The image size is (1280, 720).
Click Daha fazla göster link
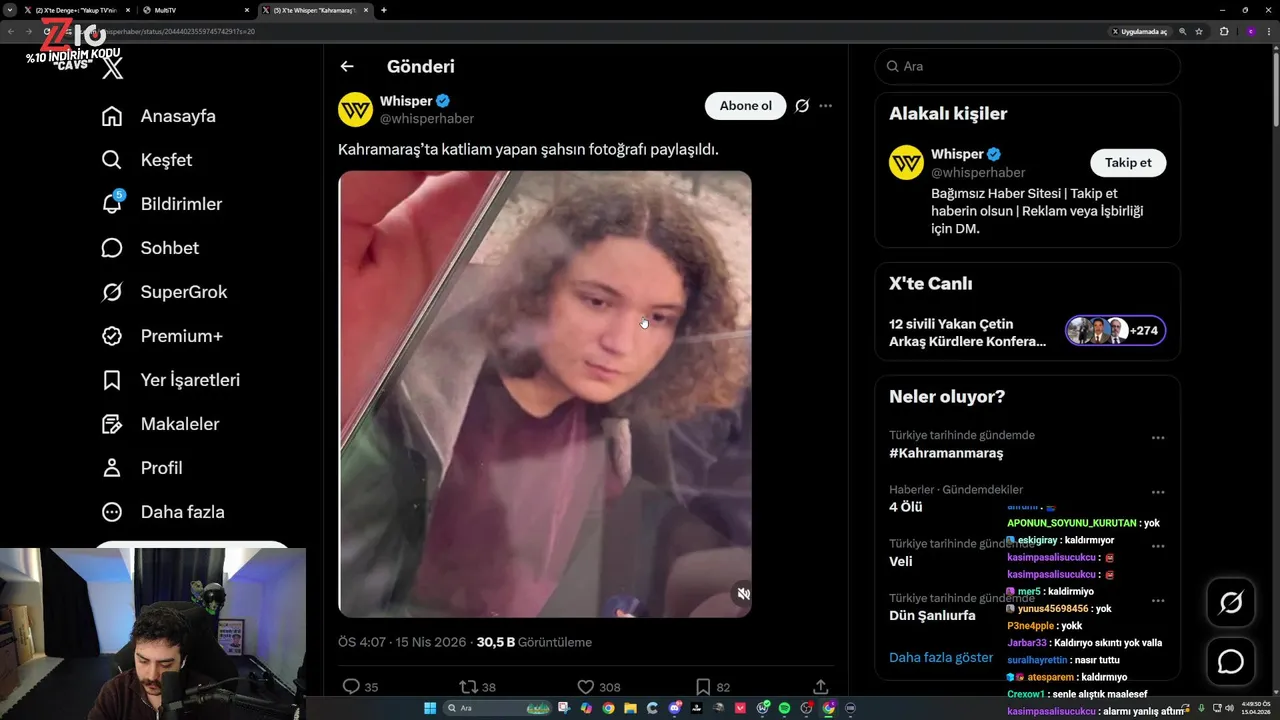click(941, 657)
